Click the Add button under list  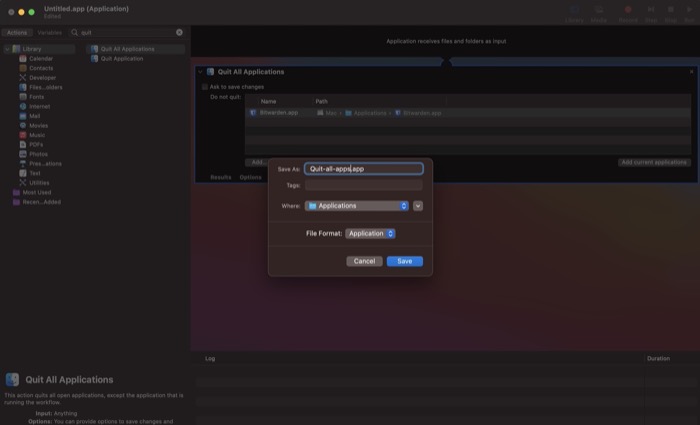click(x=257, y=162)
